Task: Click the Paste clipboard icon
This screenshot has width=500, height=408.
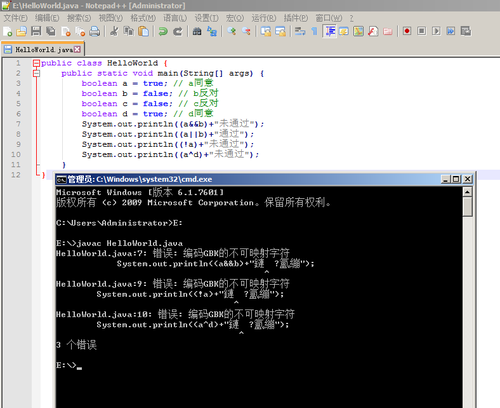Action: (x=143, y=31)
